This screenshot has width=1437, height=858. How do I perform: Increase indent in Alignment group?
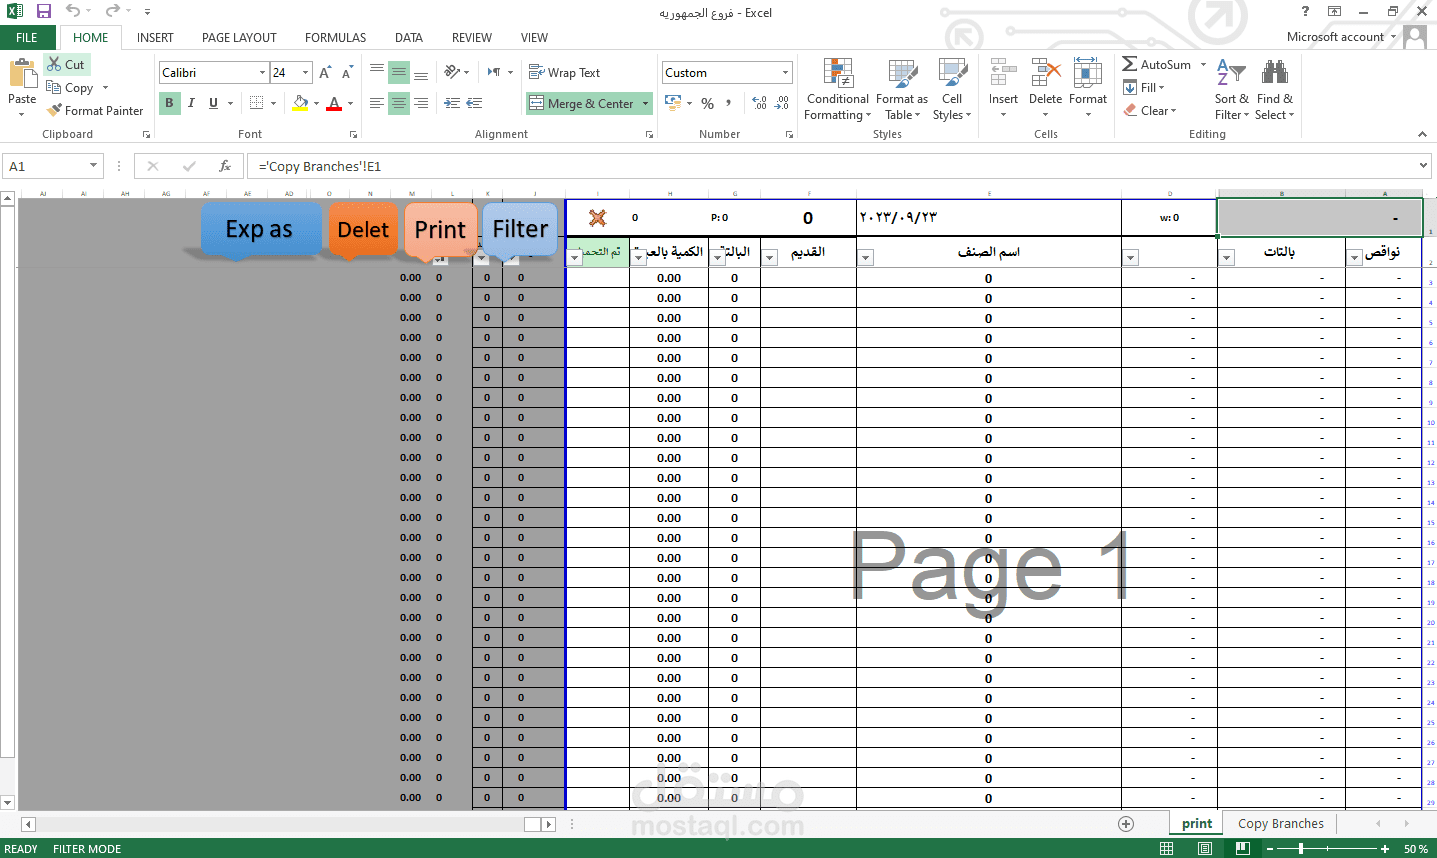pyautogui.click(x=474, y=103)
